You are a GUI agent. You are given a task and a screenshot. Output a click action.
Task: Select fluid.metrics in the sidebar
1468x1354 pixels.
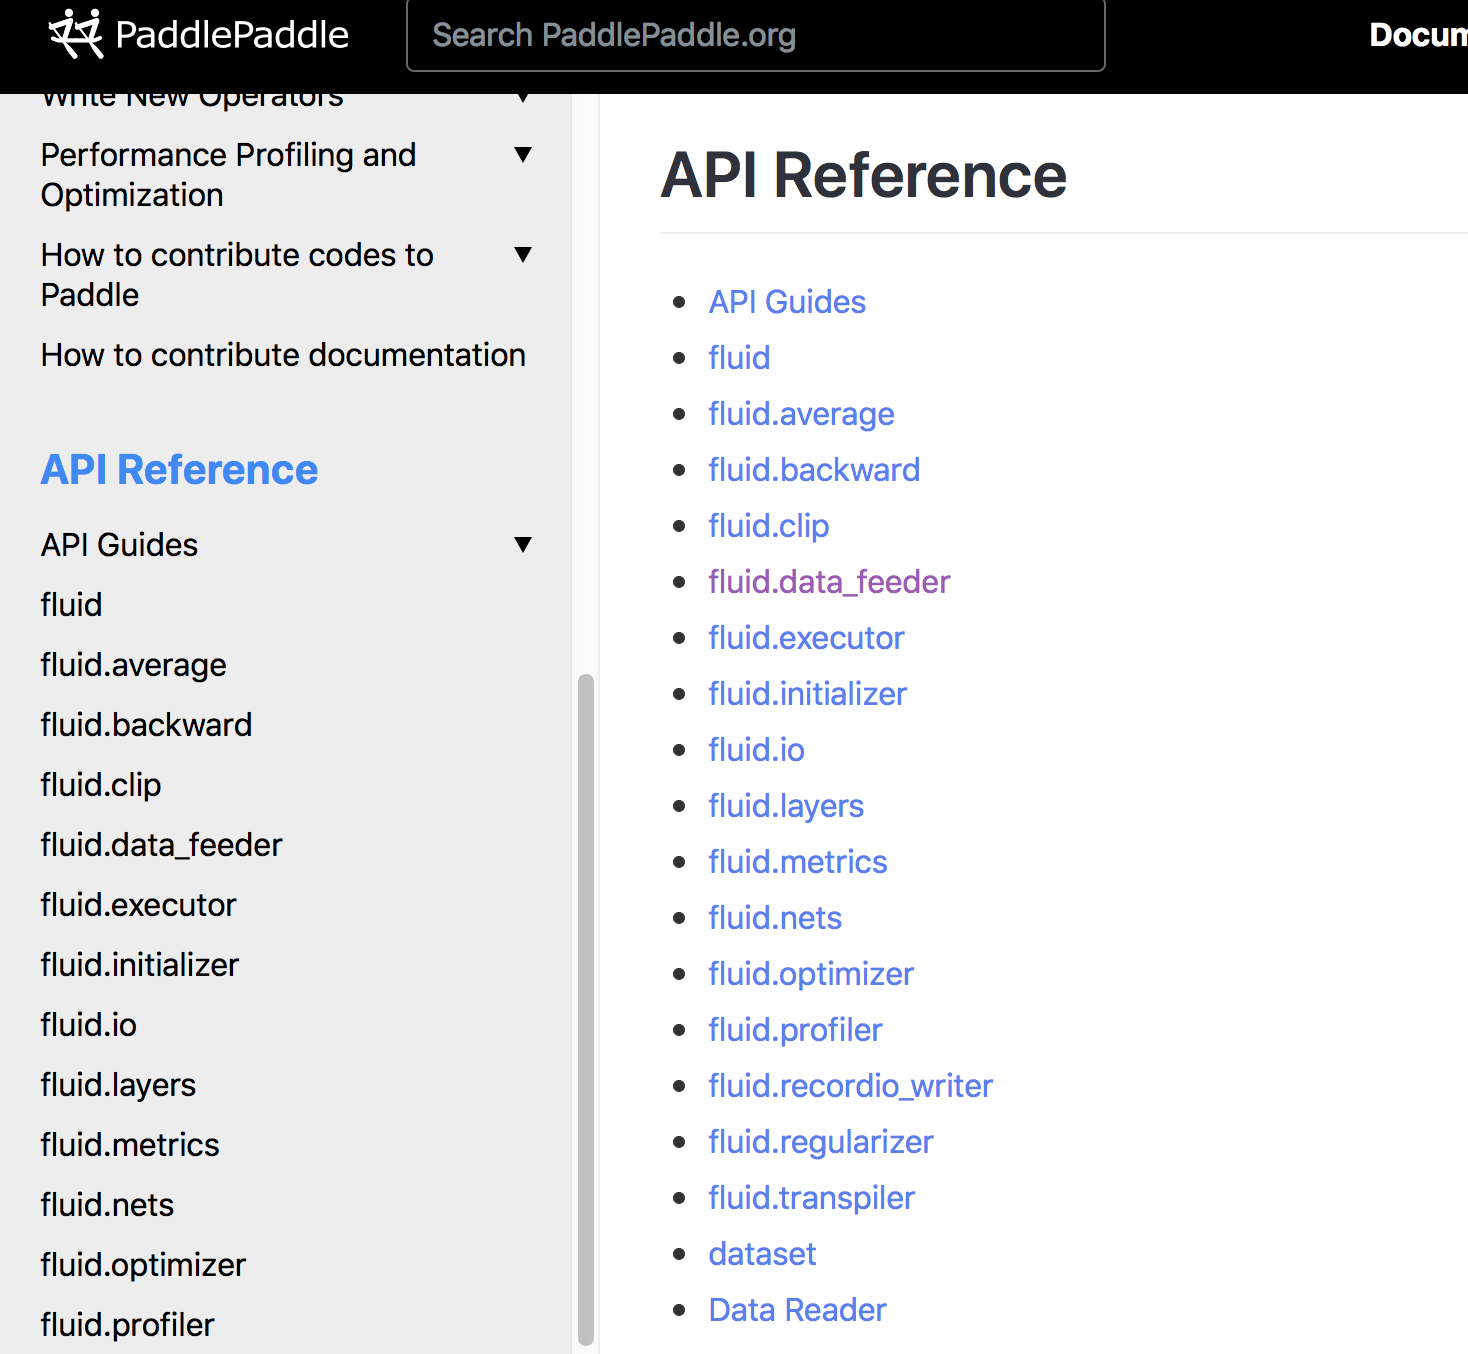[x=130, y=1145]
